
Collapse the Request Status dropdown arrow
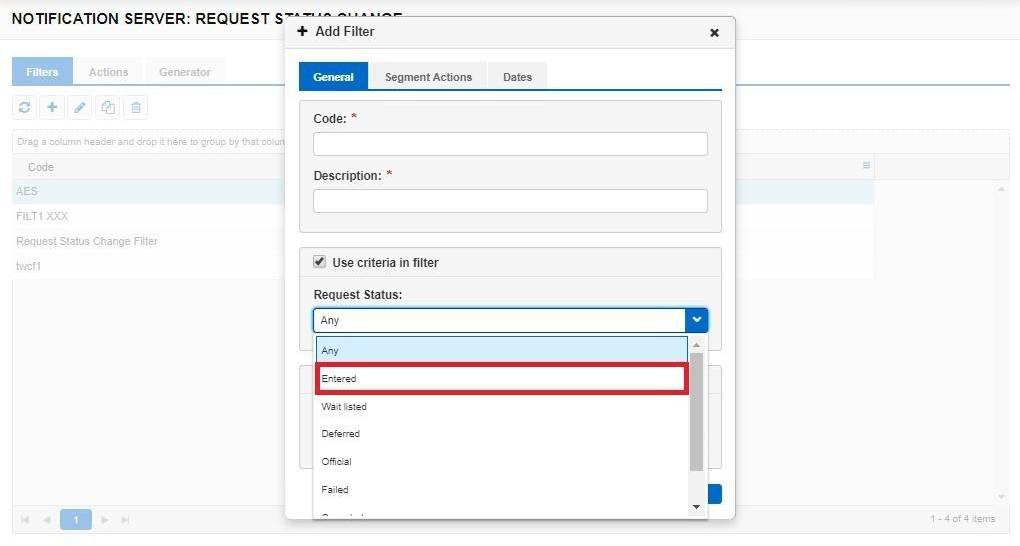click(x=696, y=320)
